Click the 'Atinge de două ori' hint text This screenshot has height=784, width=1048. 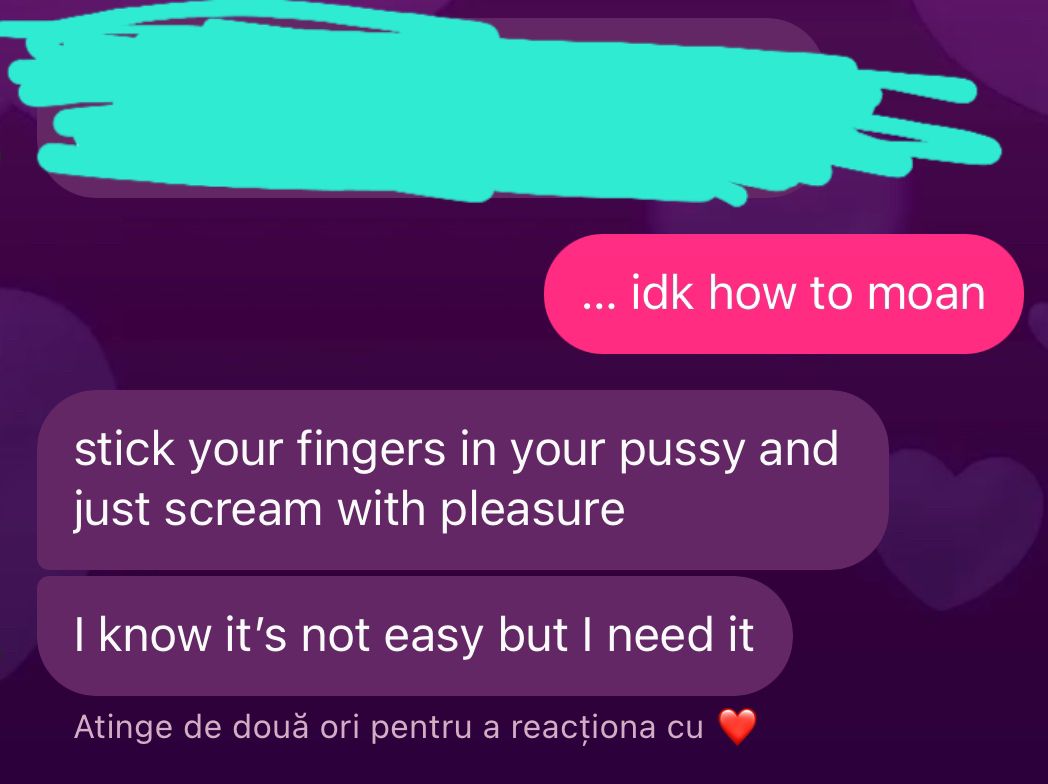point(388,727)
